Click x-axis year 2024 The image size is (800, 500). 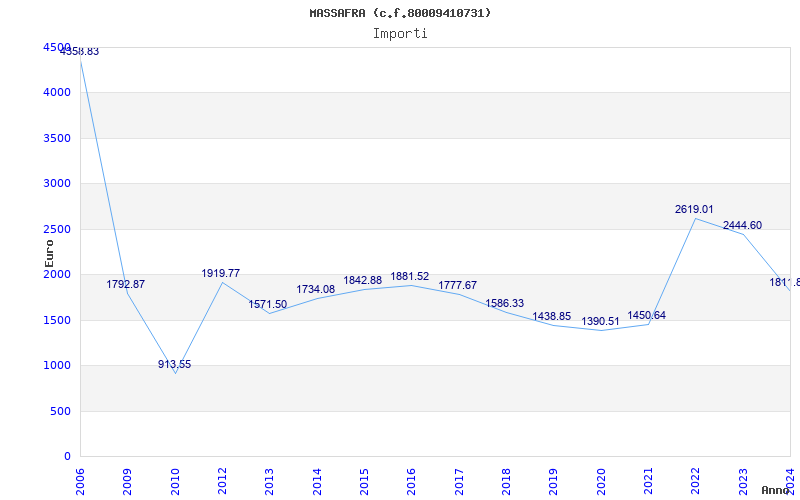[790, 482]
